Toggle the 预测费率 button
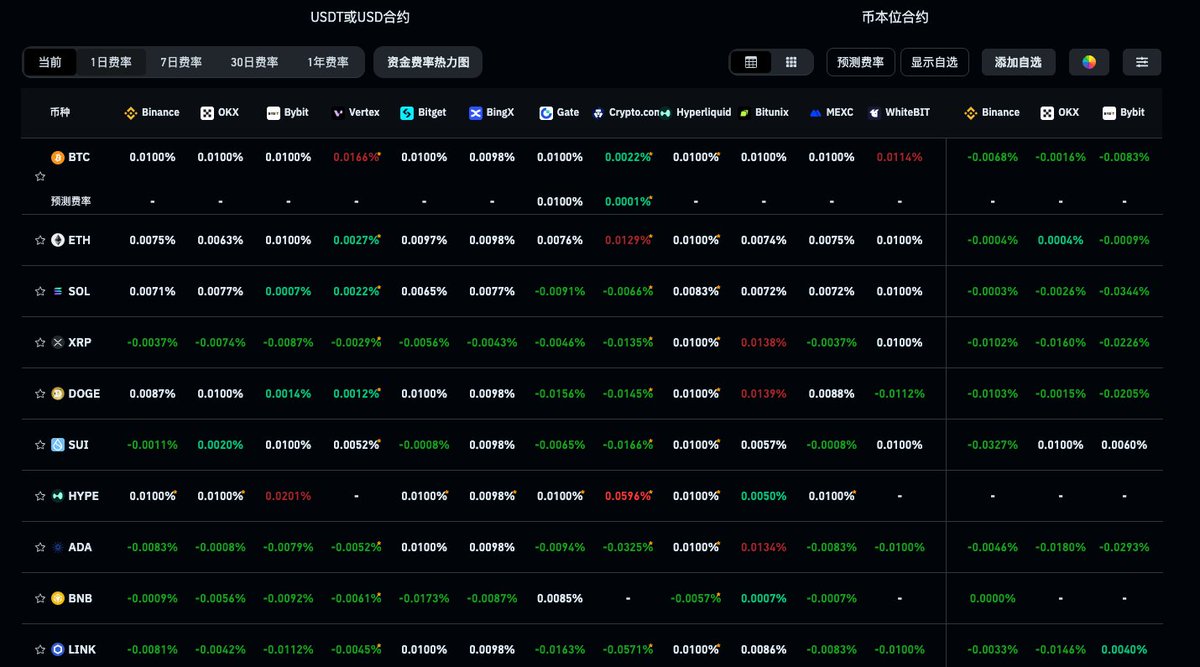This screenshot has height=667, width=1200. [861, 62]
